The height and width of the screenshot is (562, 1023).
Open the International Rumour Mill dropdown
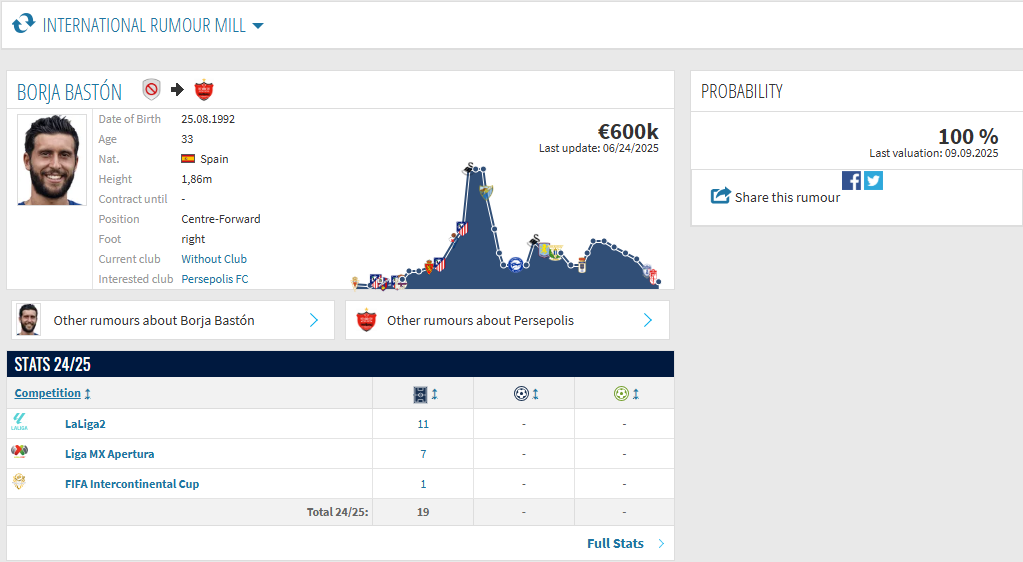pos(258,26)
